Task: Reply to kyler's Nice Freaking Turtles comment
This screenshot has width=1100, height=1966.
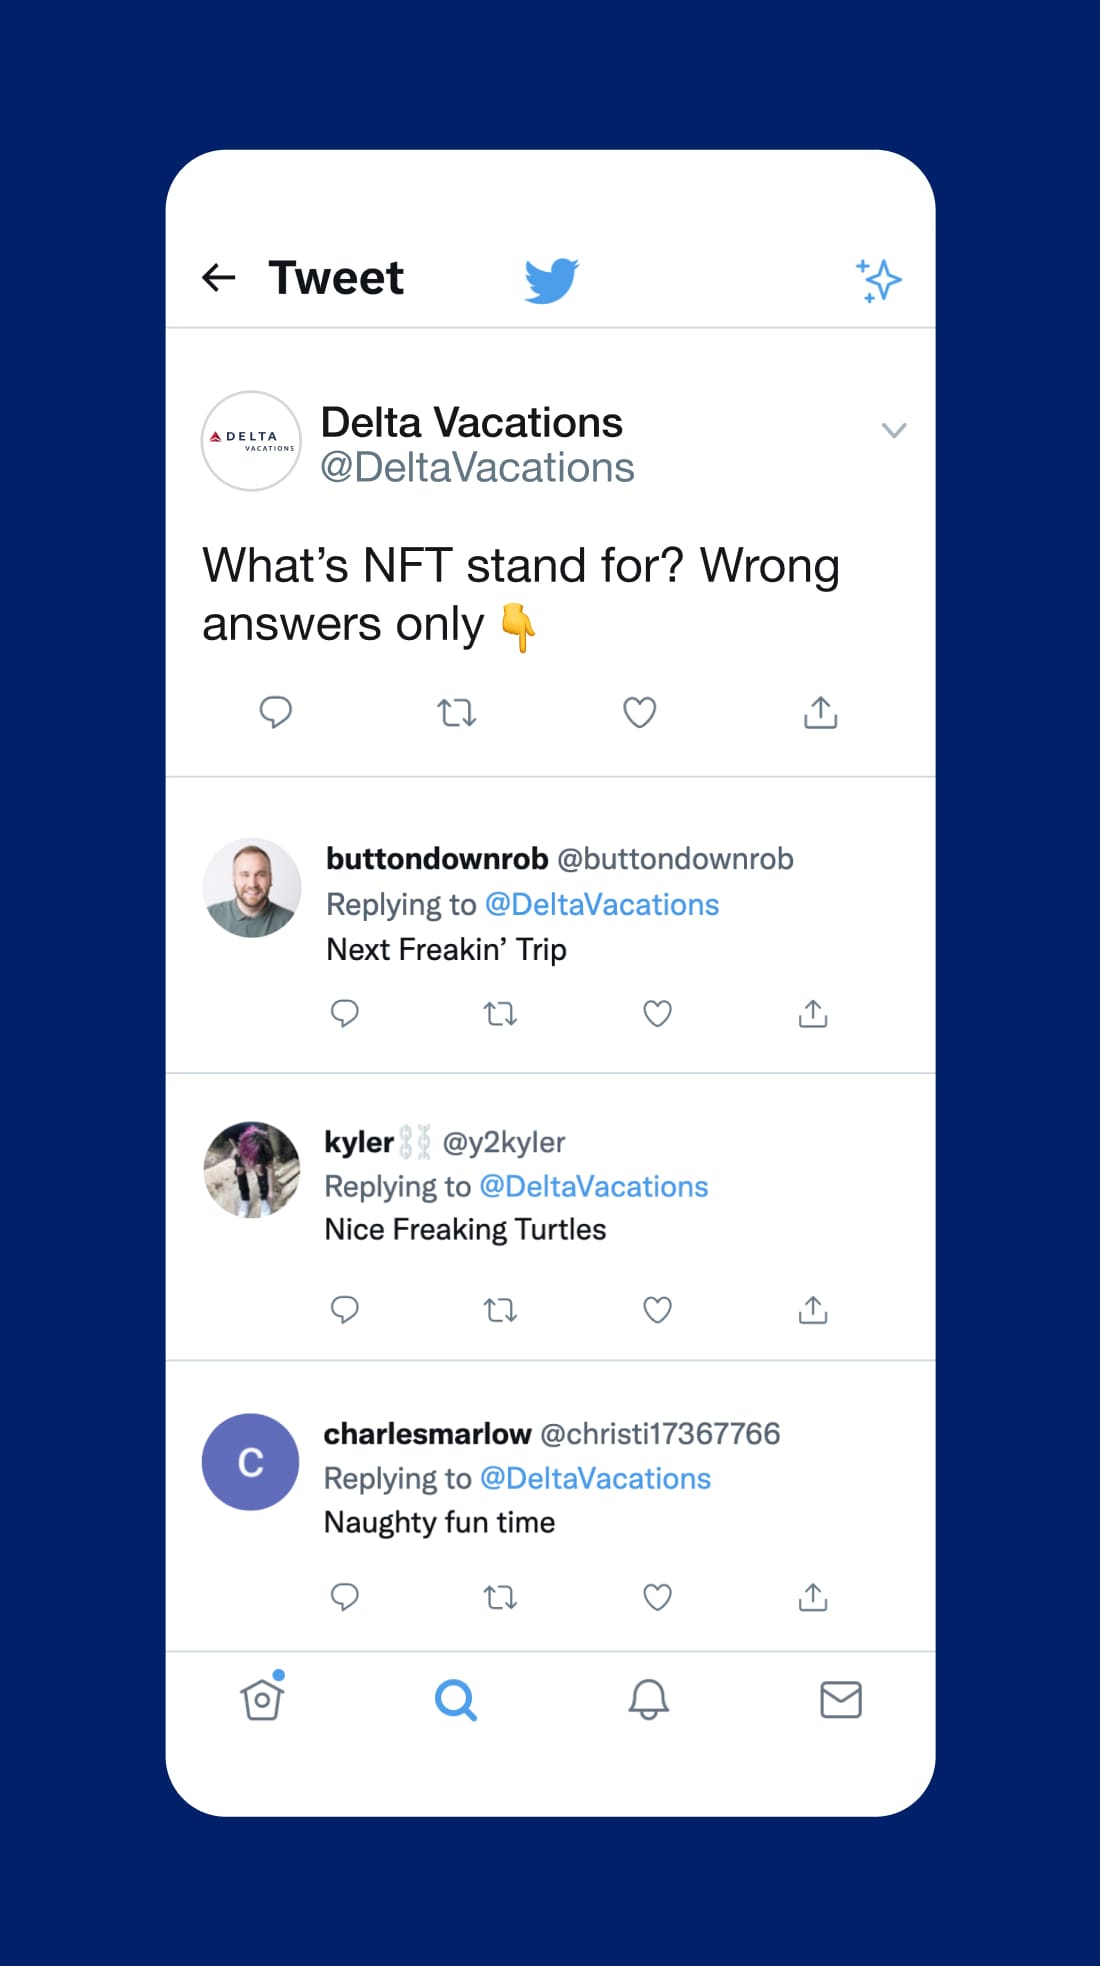Action: (x=345, y=1309)
